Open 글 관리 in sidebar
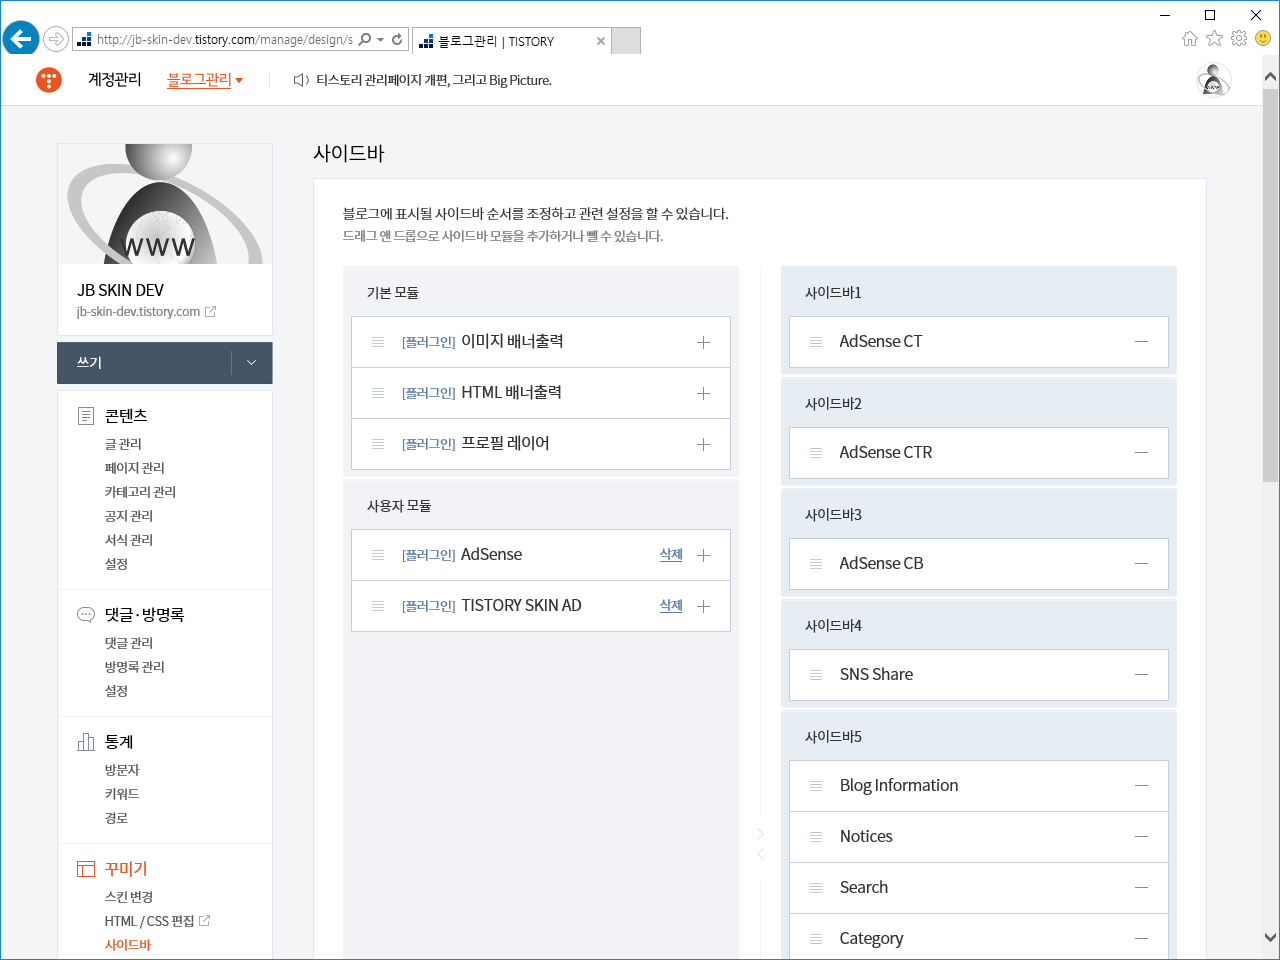Image resolution: width=1280 pixels, height=960 pixels. (123, 444)
